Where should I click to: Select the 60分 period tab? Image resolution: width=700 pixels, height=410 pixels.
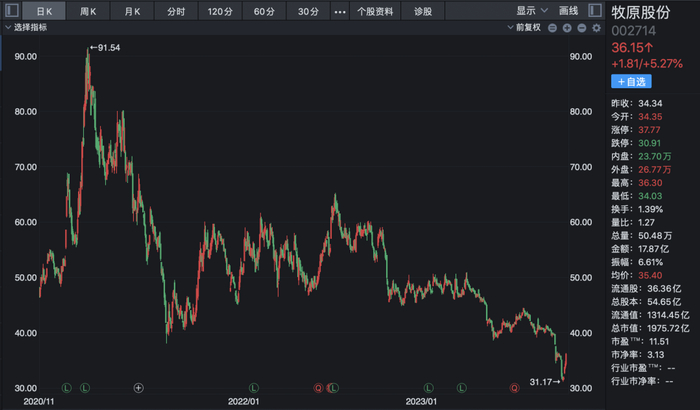(x=264, y=10)
